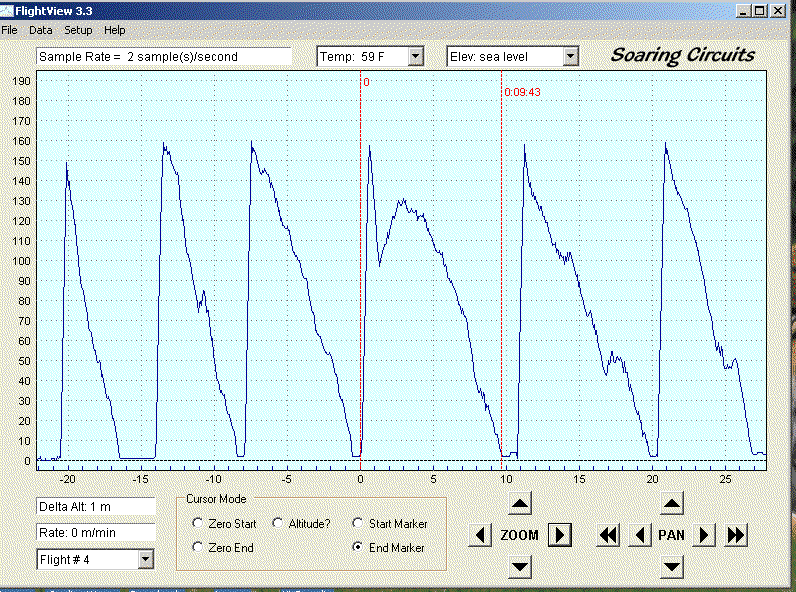Click the zoom up arrow button
The image size is (796, 592).
pos(520,503)
